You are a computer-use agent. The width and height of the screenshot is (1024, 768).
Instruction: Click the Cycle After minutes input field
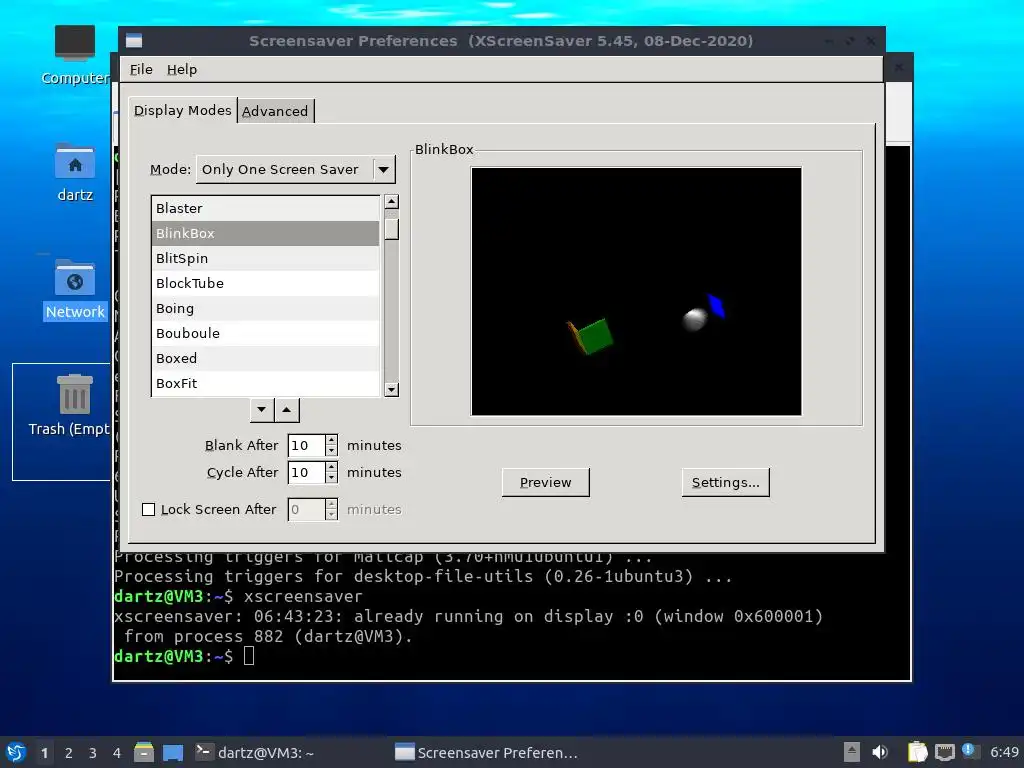pos(306,472)
